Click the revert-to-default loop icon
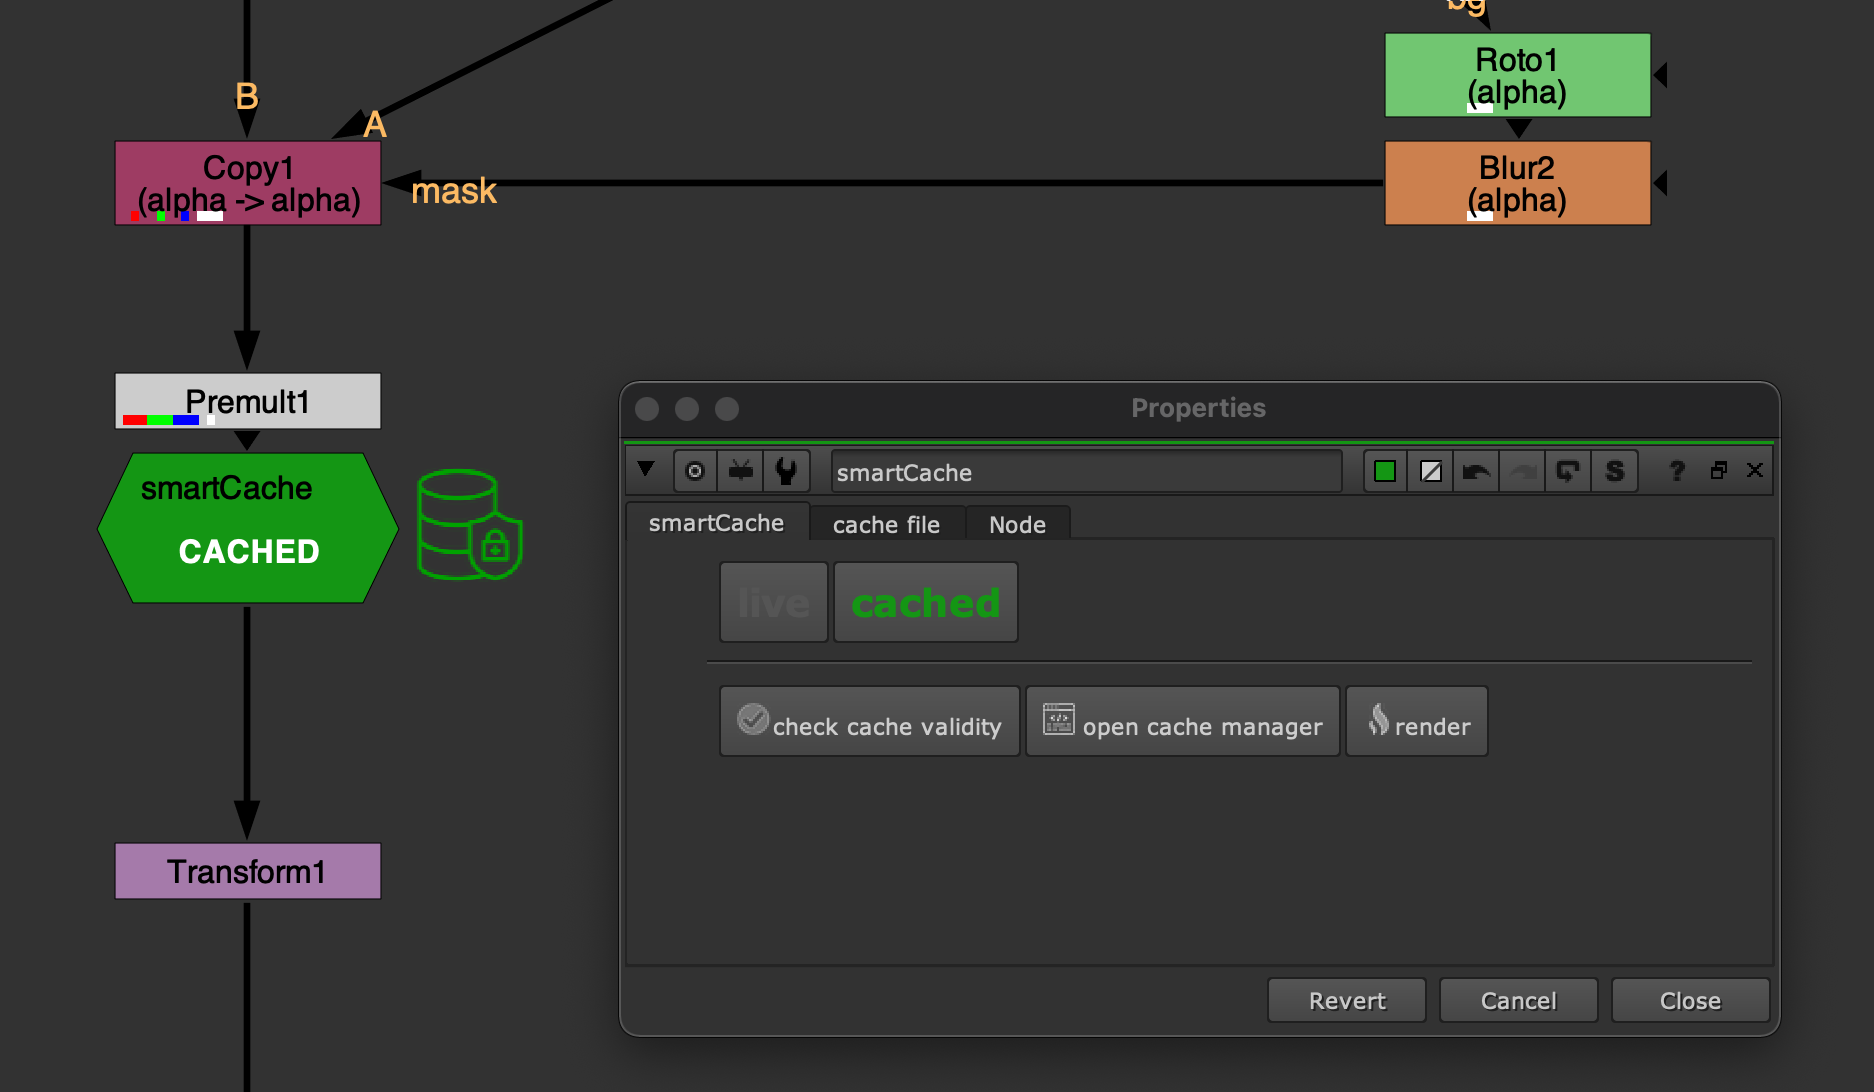Viewport: 1874px width, 1092px height. pyautogui.click(x=1567, y=471)
